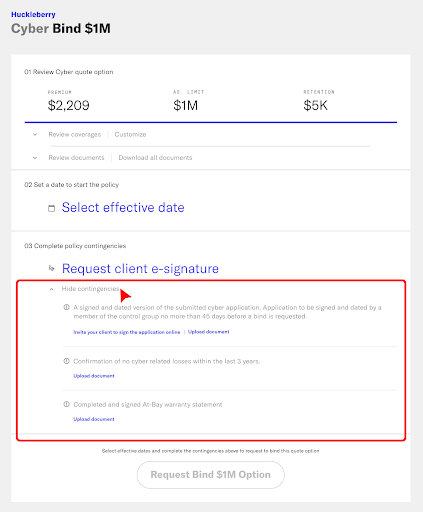423x512 pixels.
Task: Click Download all documents
Action: tap(155, 158)
